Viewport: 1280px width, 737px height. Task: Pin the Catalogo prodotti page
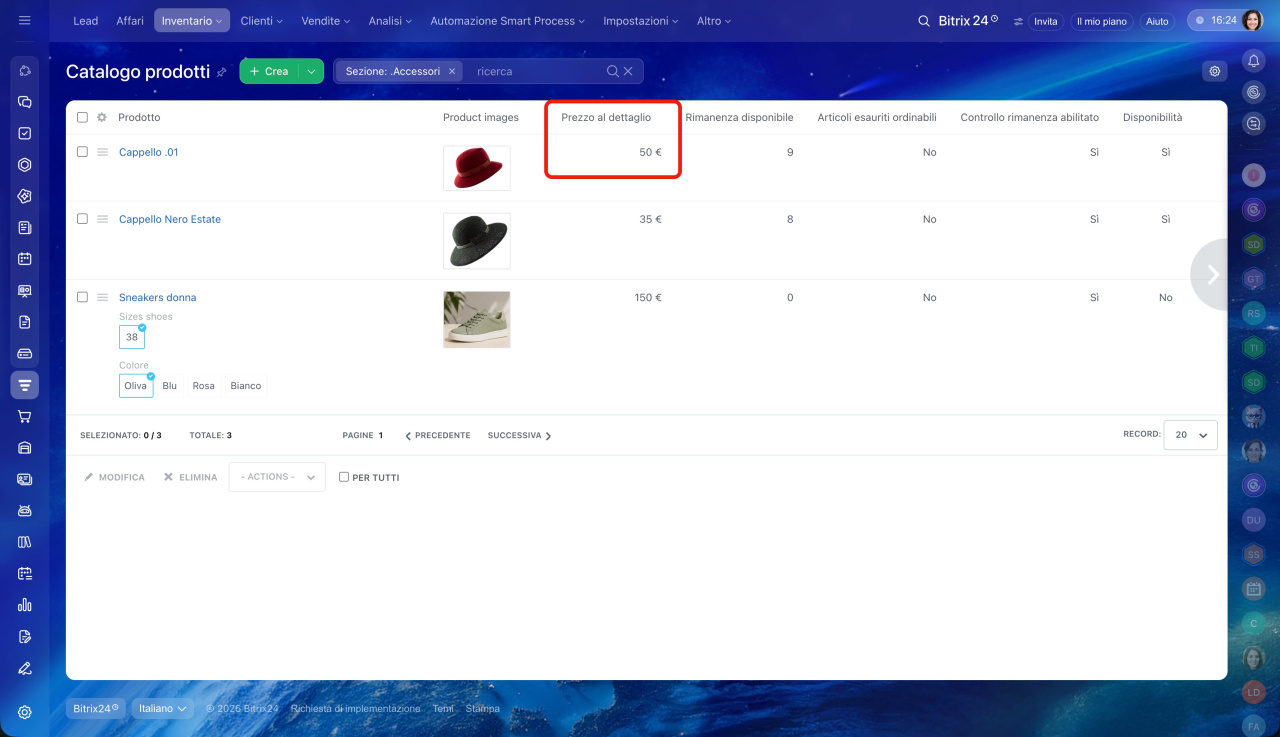tap(222, 72)
